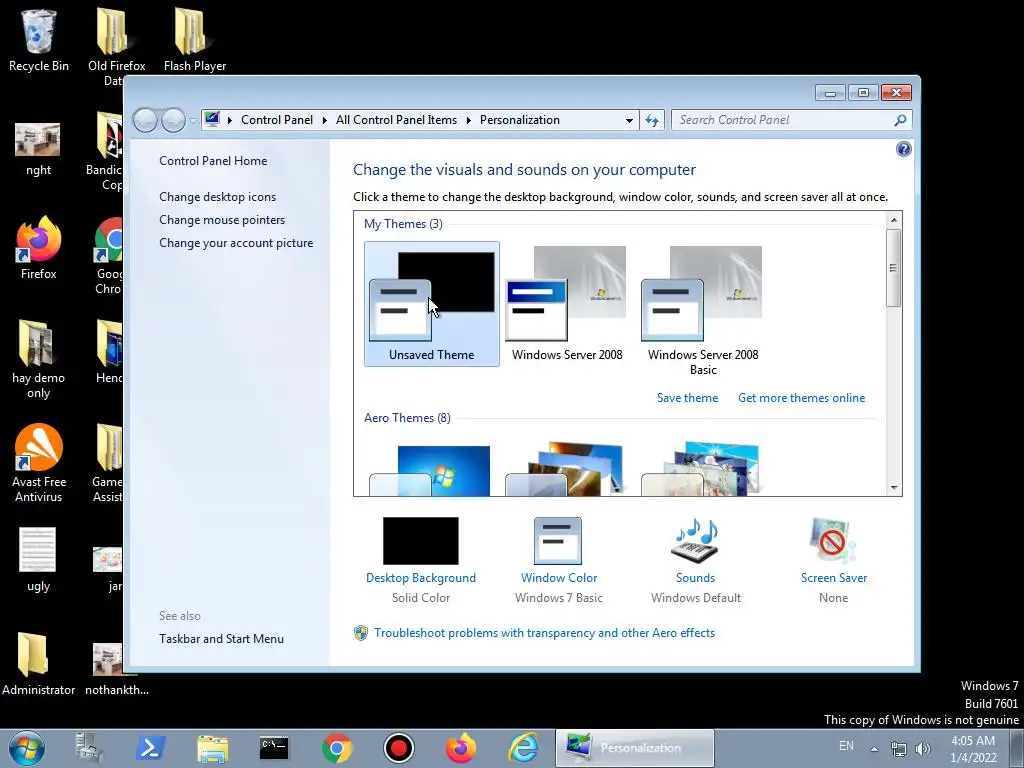Screen dimensions: 1024x768
Task: Click the Control Panel breadcrumb
Action: point(277,120)
